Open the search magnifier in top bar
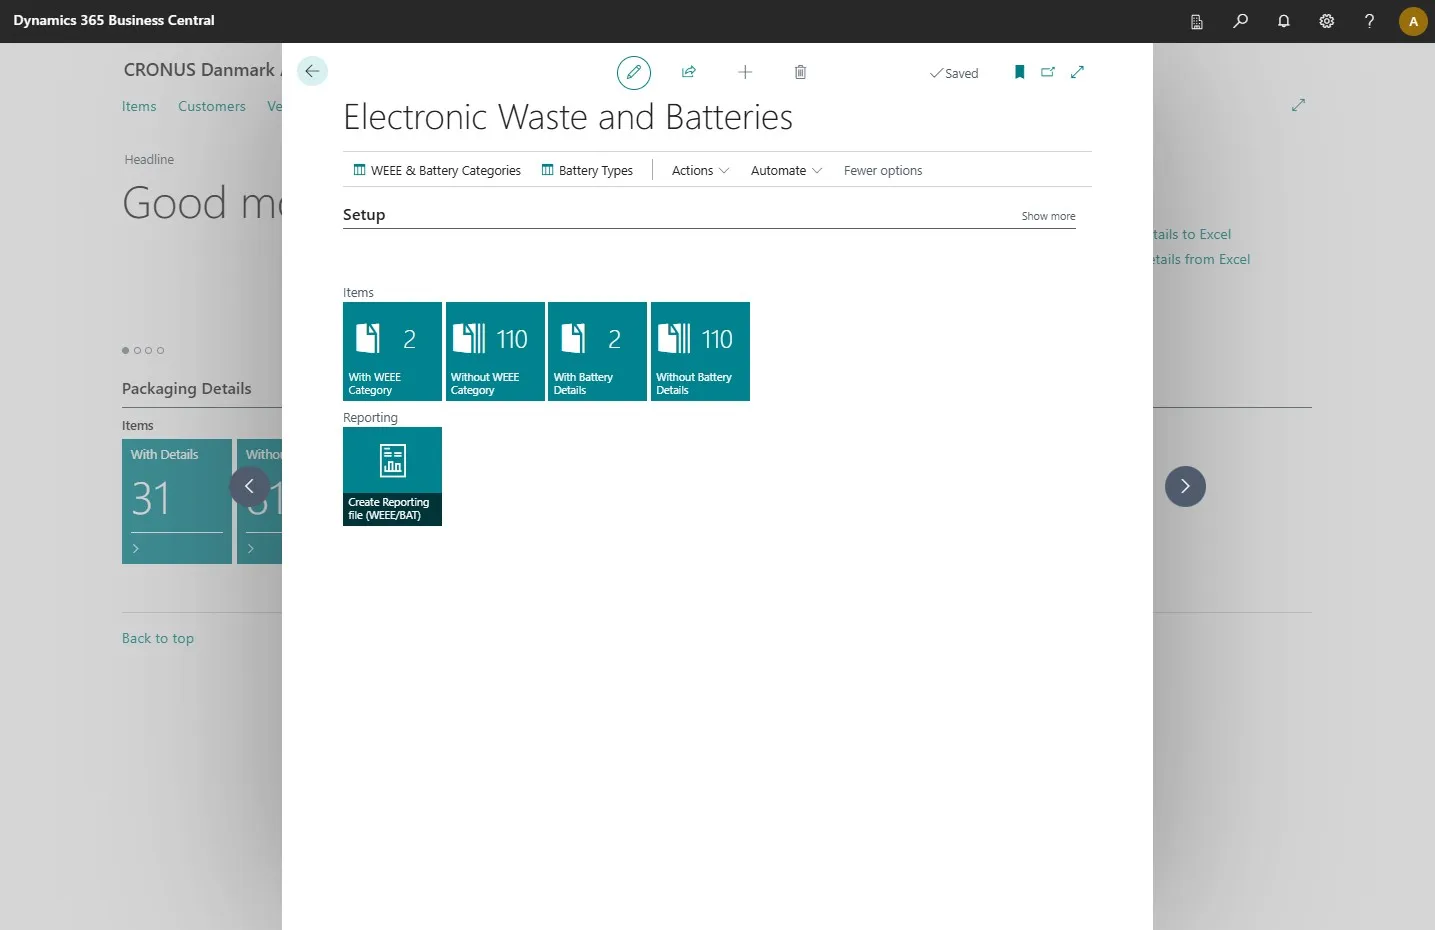This screenshot has height=930, width=1435. tap(1240, 21)
